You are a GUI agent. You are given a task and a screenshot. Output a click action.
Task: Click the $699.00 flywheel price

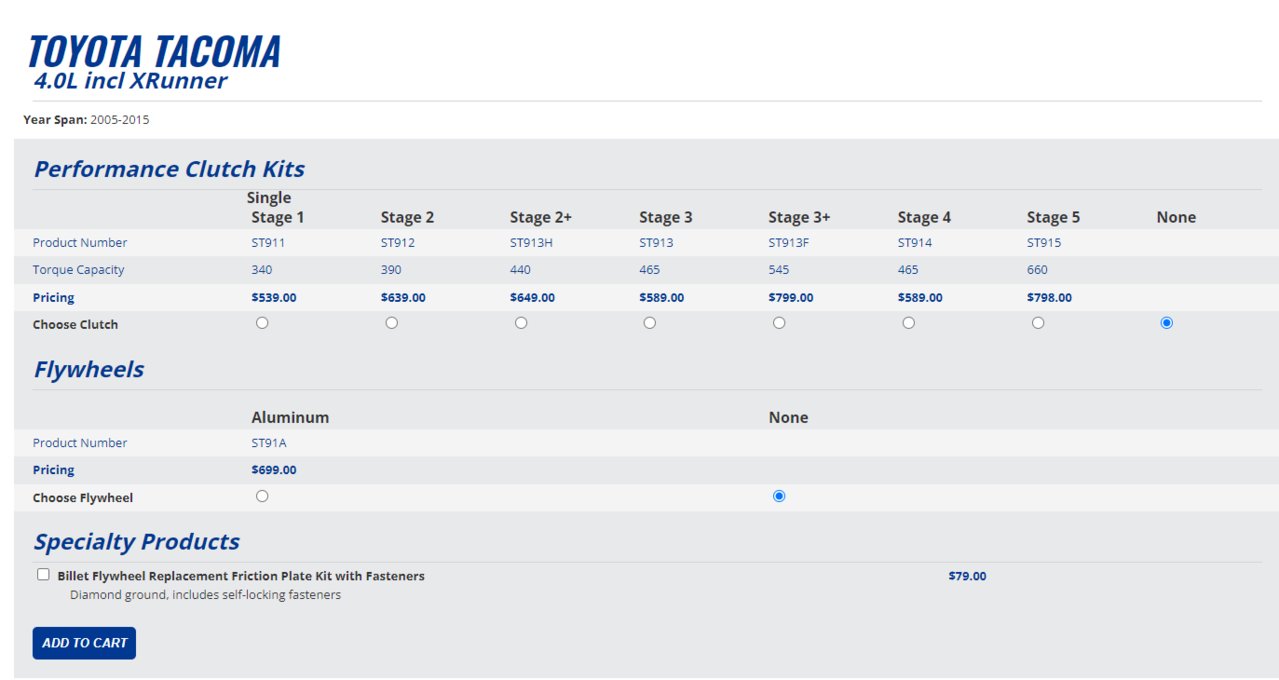274,470
